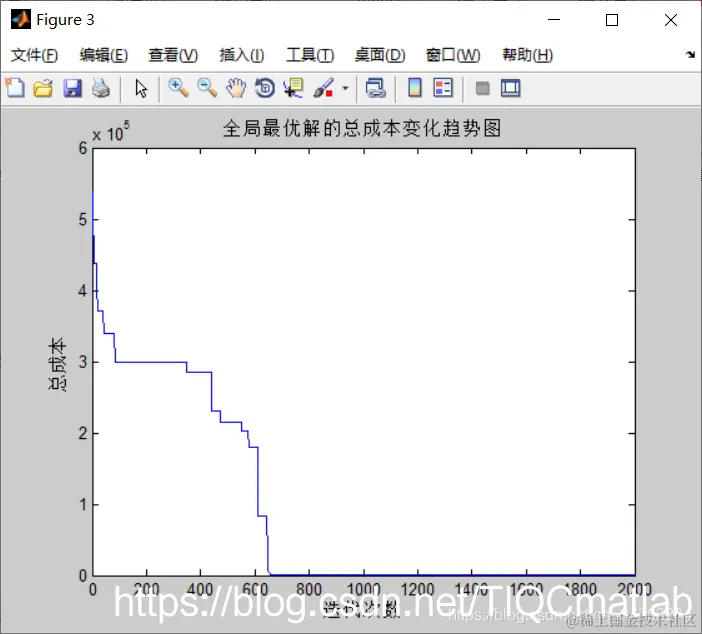This screenshot has width=702, height=634.
Task: Open the 帮助(H) menu
Action: [x=528, y=55]
